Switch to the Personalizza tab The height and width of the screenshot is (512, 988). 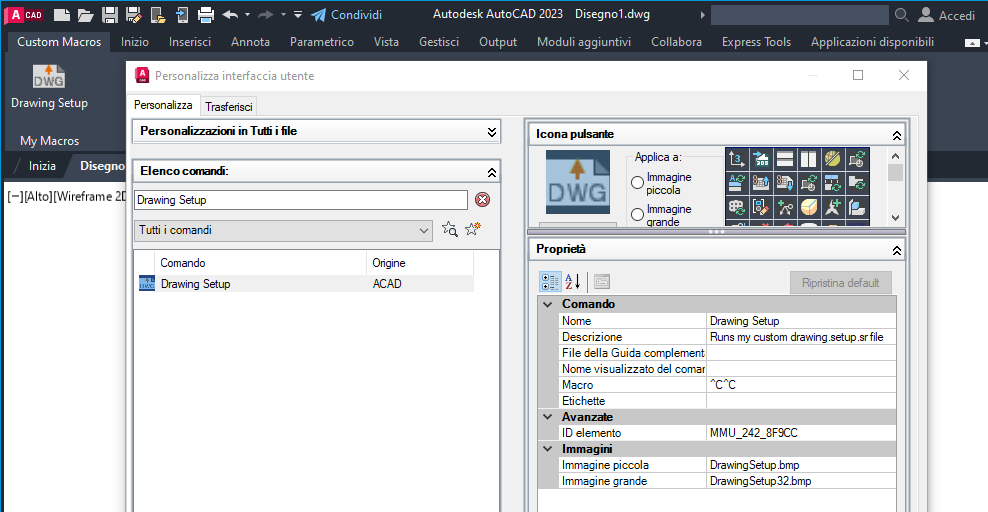(x=163, y=105)
